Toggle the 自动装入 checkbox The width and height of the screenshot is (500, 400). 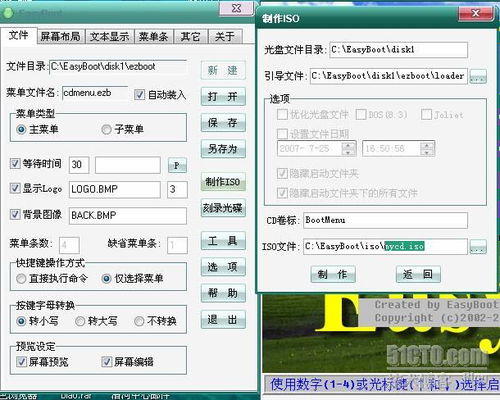coord(139,95)
